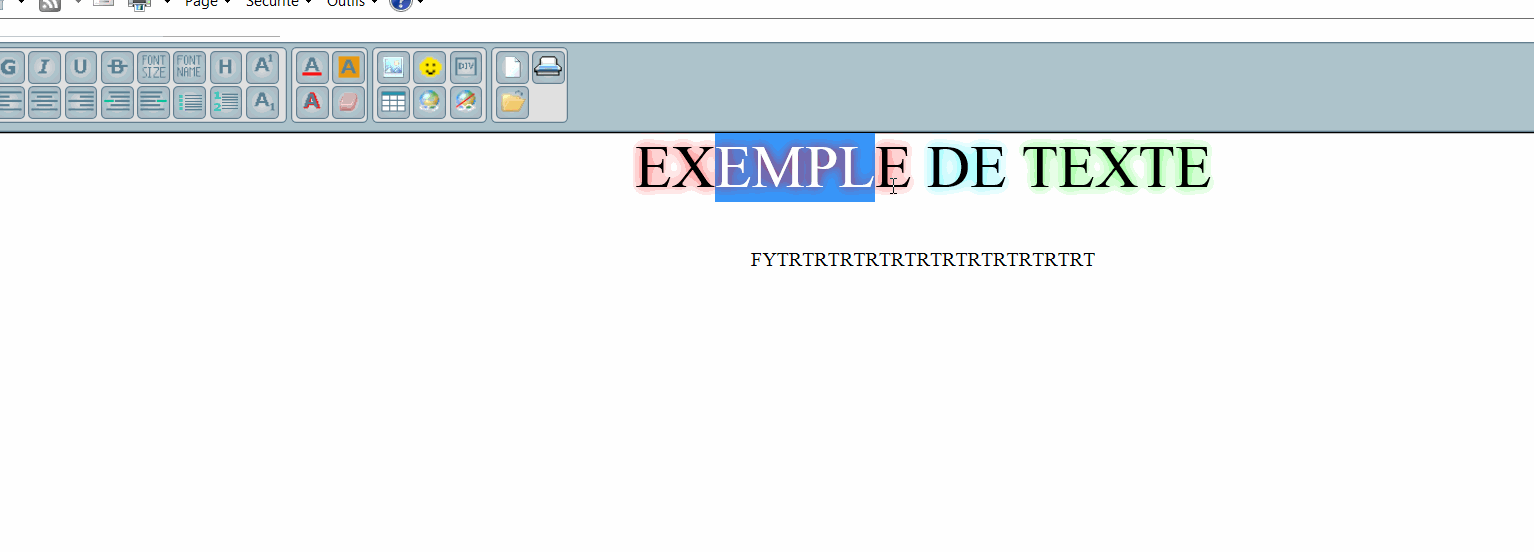Apply superscript to the selection
Viewport: 1534px width, 552px height.
coord(262,68)
